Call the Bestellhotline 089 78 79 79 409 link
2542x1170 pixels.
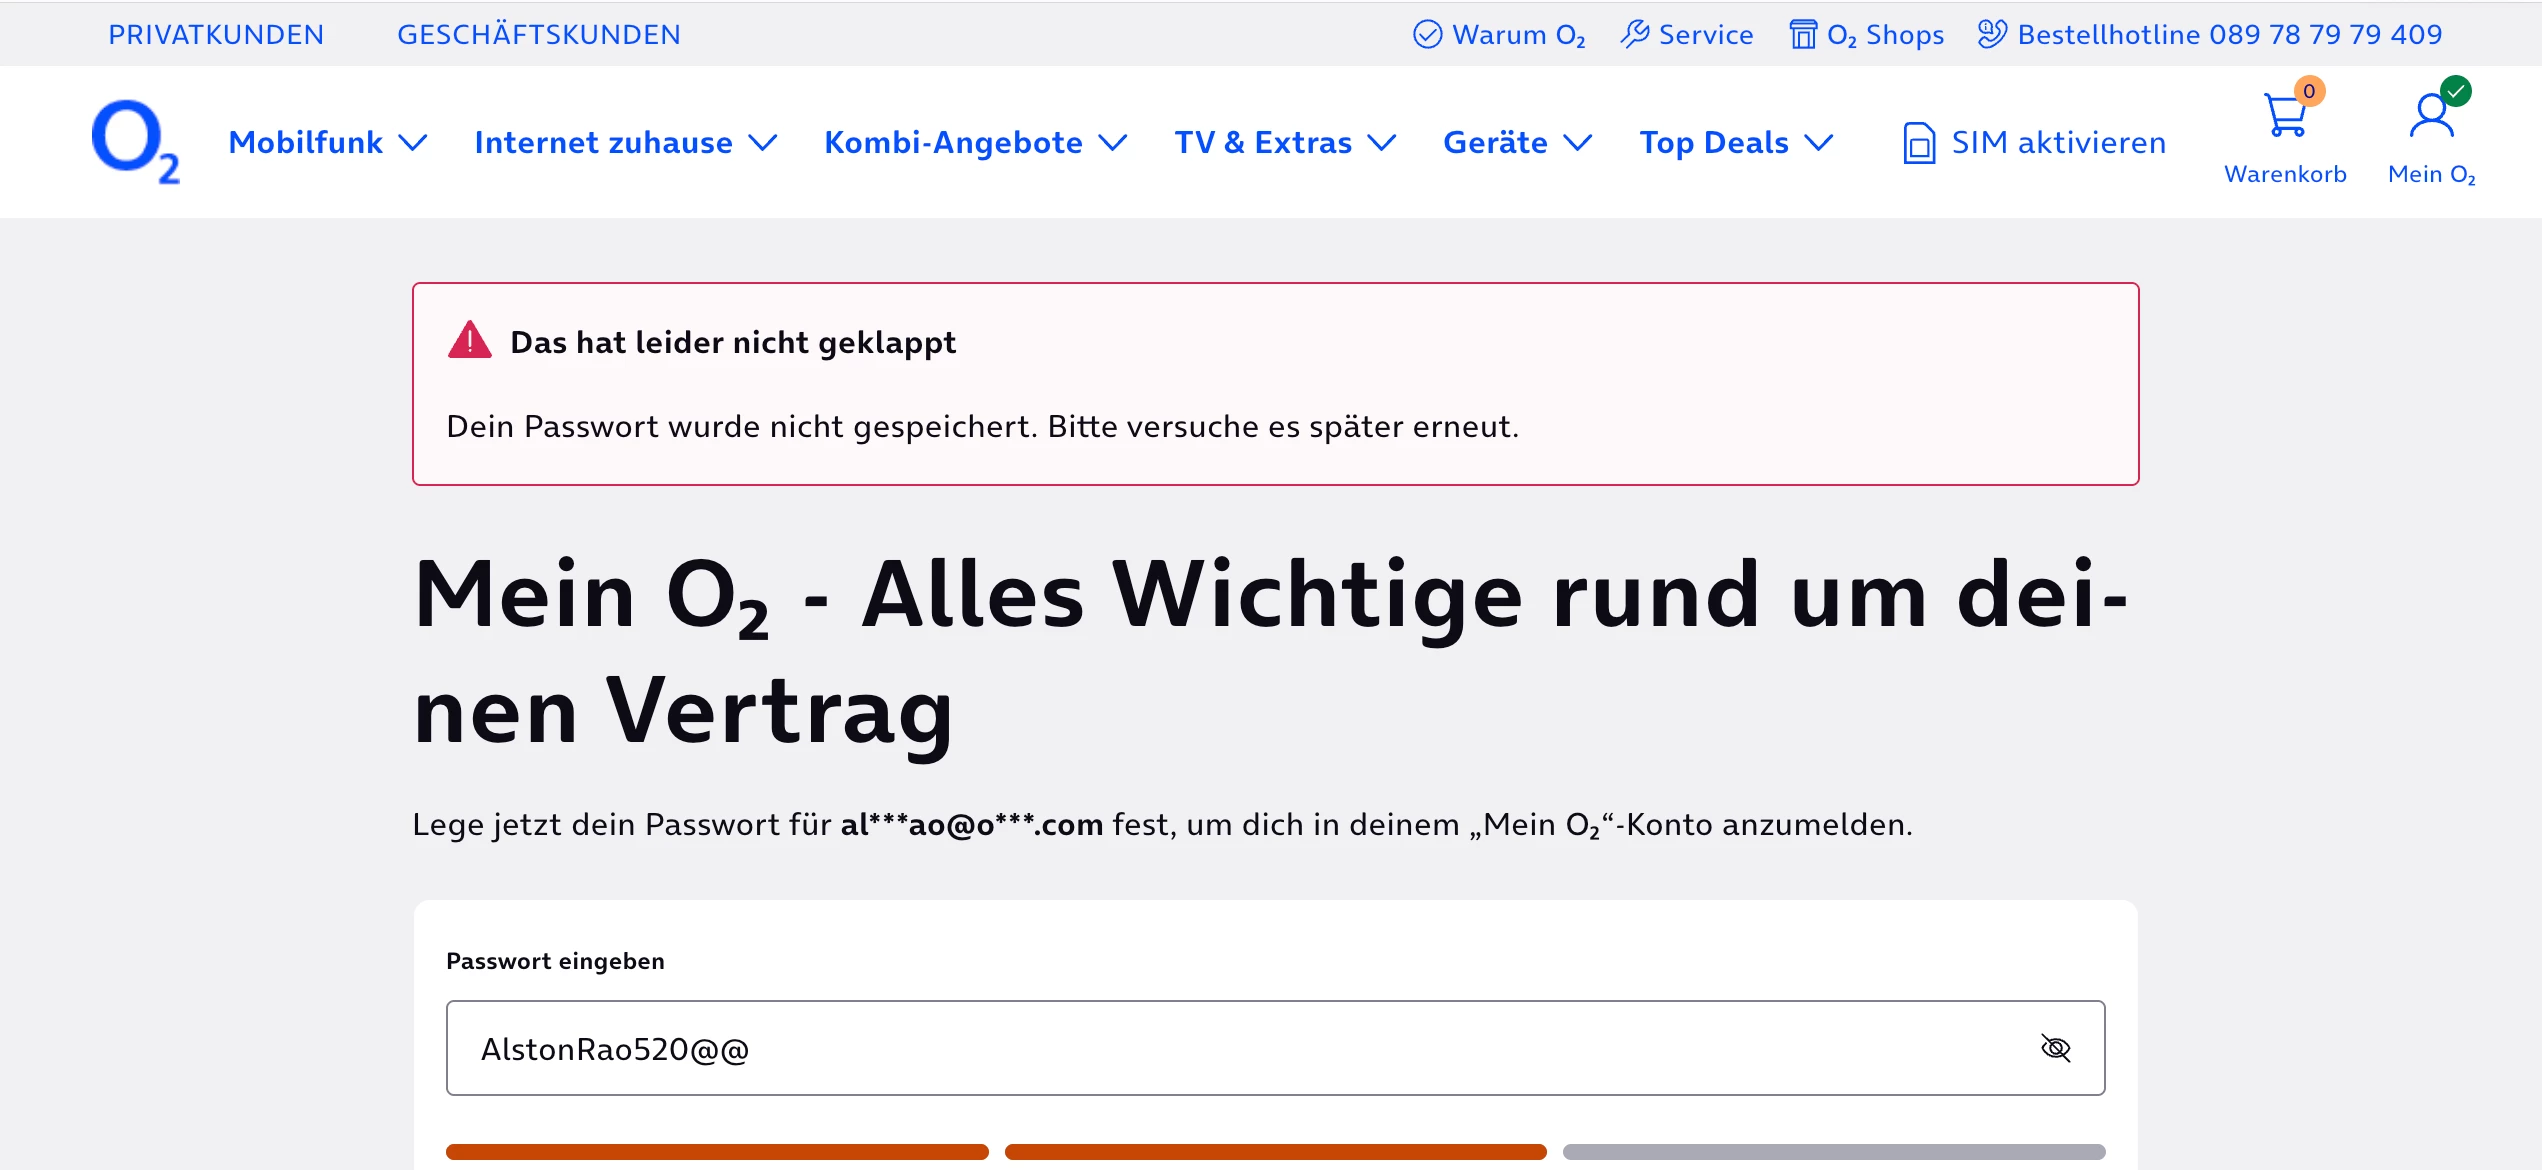coord(2230,34)
